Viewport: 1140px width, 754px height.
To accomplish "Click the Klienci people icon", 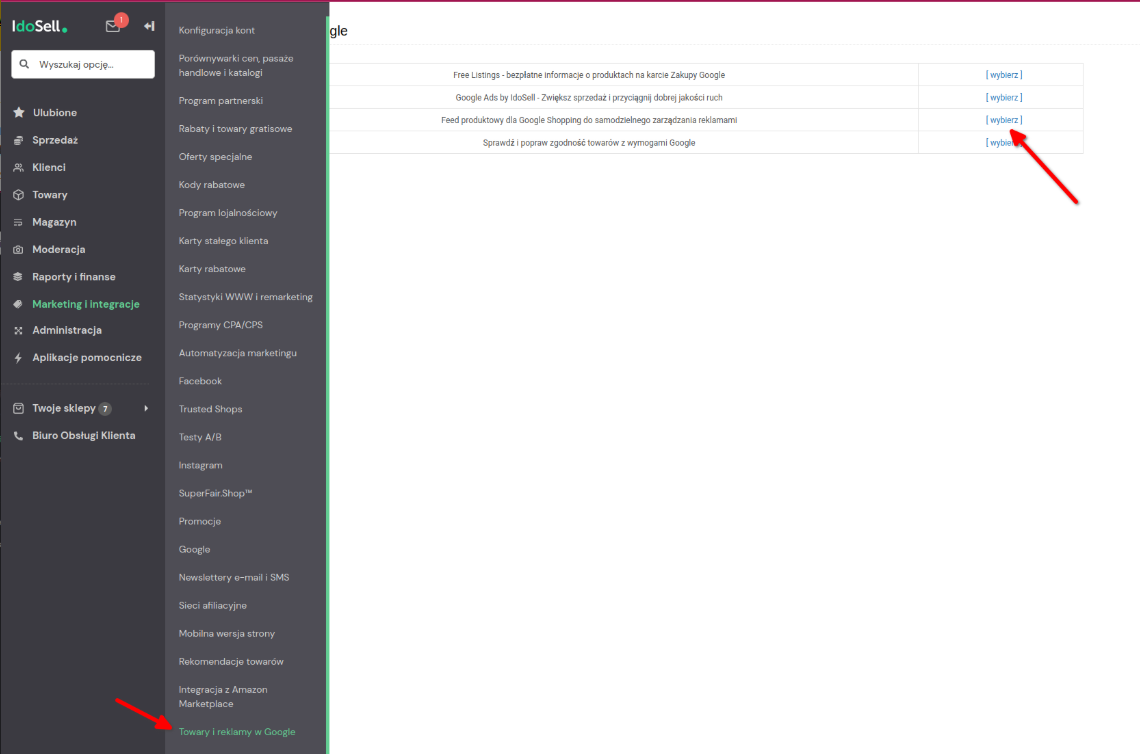I will tap(18, 167).
